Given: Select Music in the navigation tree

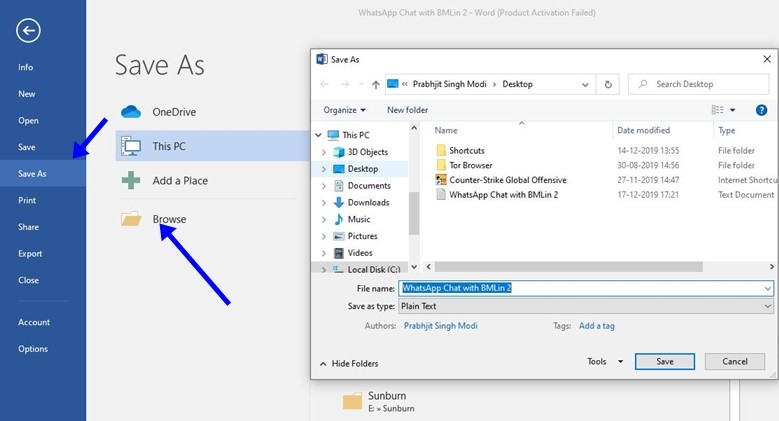Looking at the screenshot, I should click(x=358, y=219).
